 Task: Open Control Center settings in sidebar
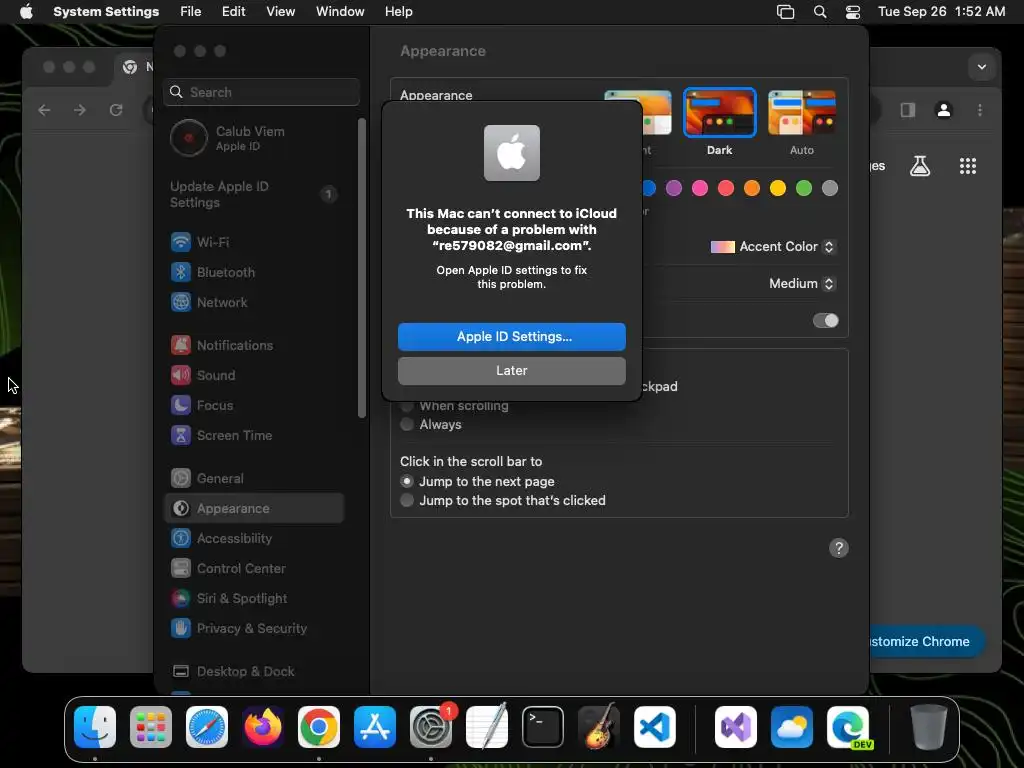tap(255, 569)
